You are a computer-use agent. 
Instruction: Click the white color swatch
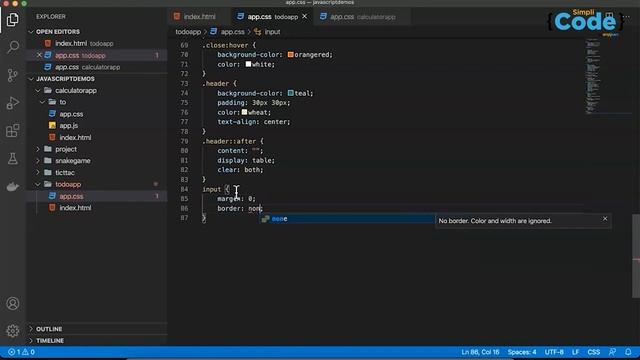(248, 64)
